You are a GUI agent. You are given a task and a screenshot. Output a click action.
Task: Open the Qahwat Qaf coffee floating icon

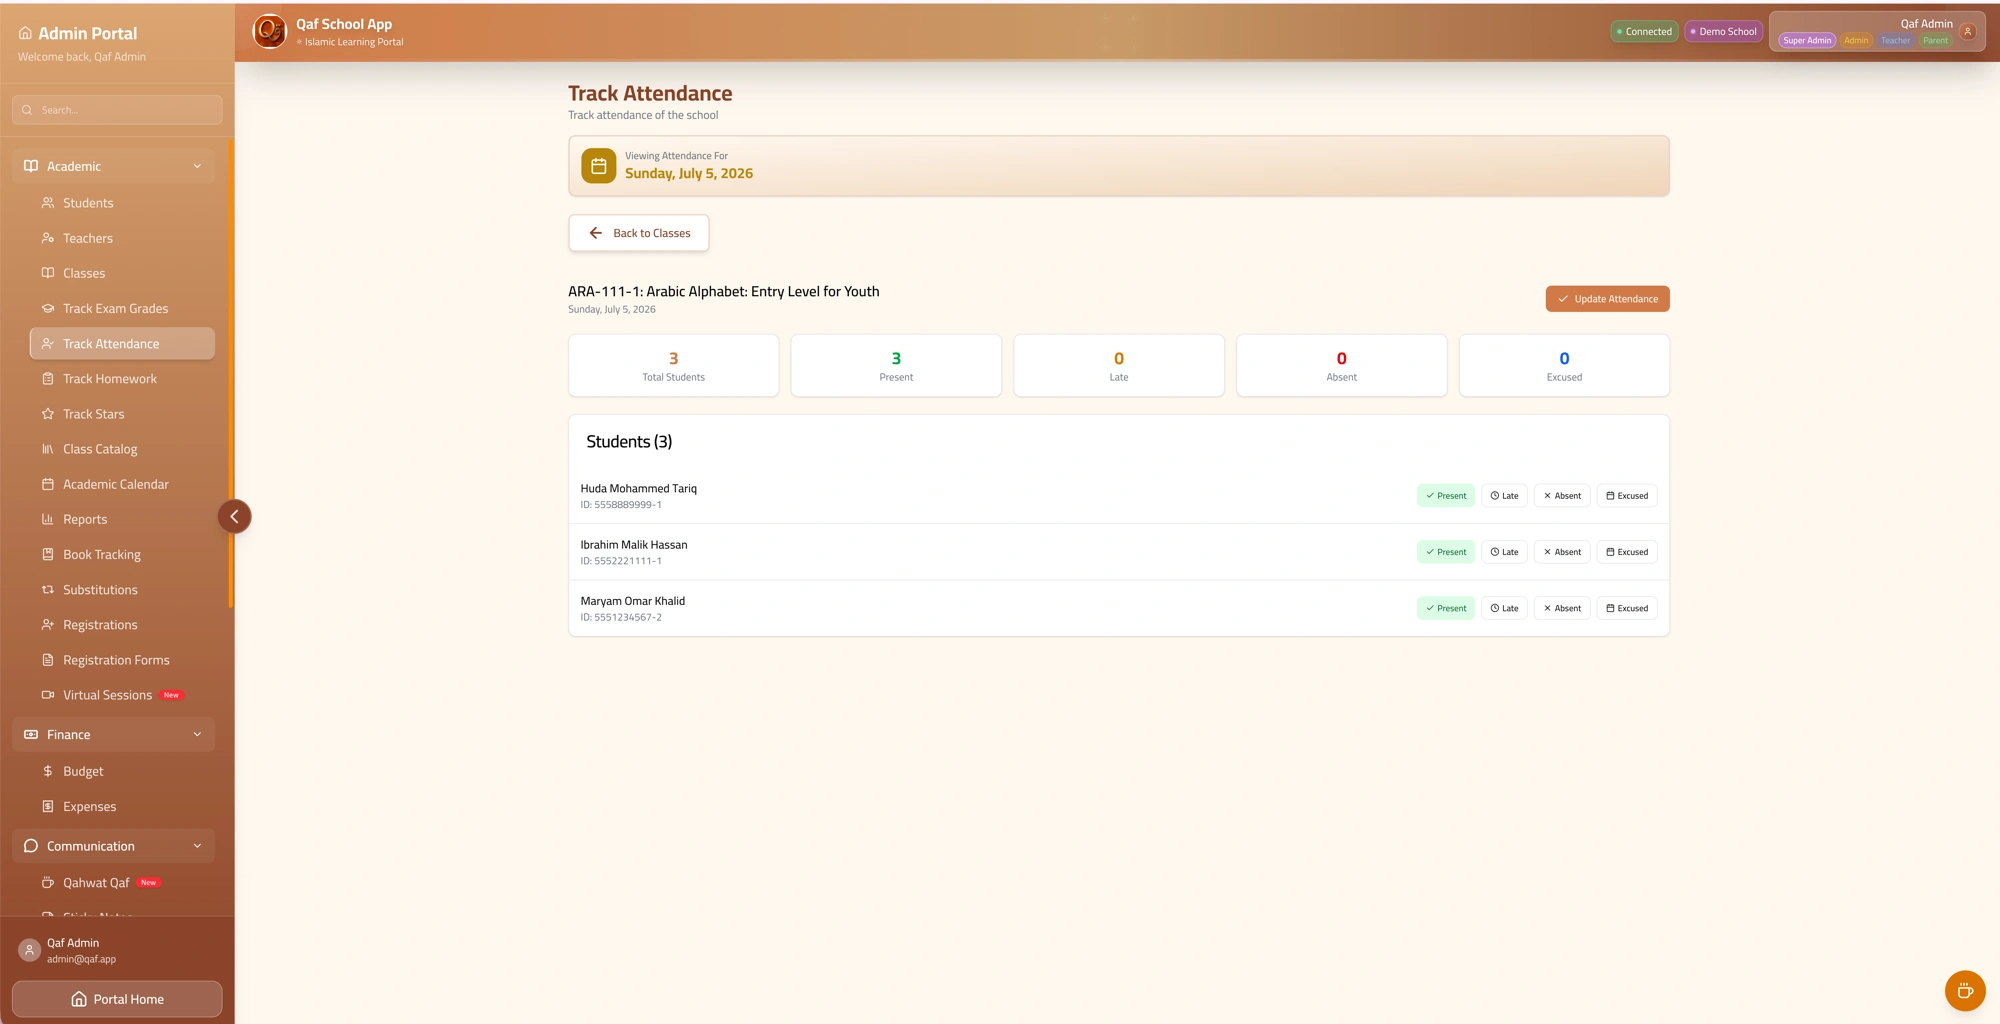[1964, 991]
